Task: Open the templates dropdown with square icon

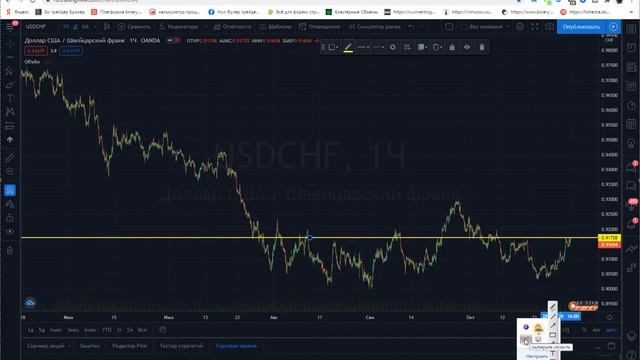Action: click(333, 47)
